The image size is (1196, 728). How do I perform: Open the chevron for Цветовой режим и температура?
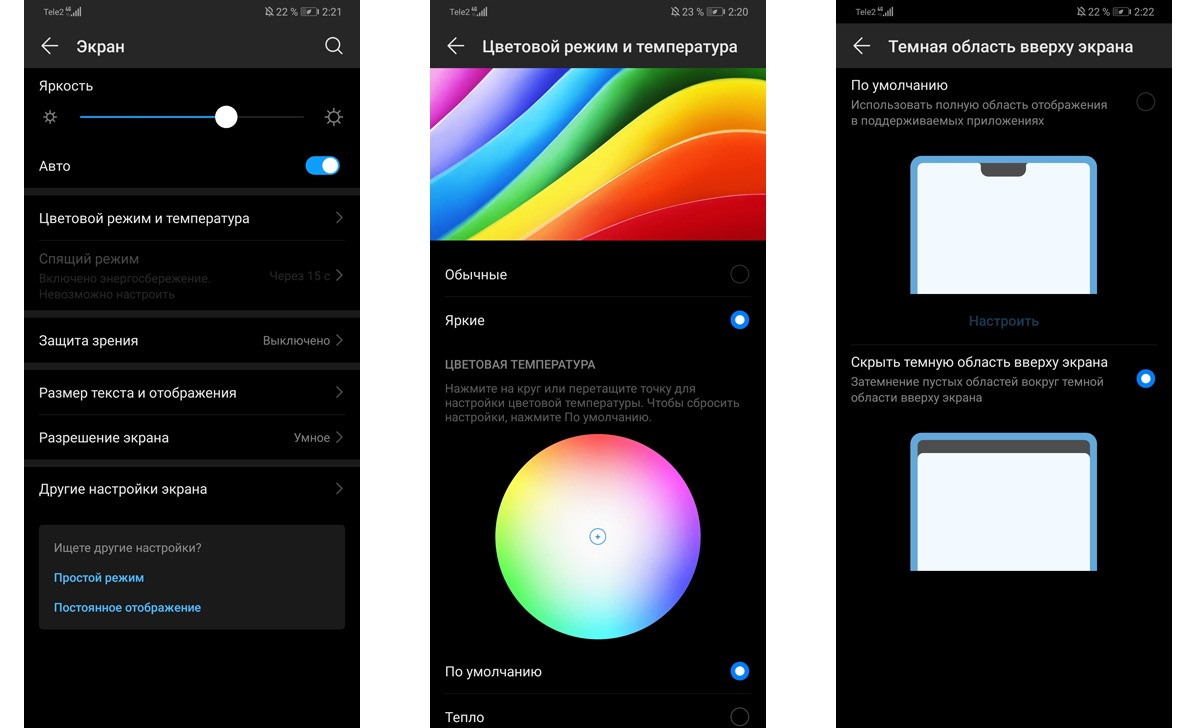point(339,218)
